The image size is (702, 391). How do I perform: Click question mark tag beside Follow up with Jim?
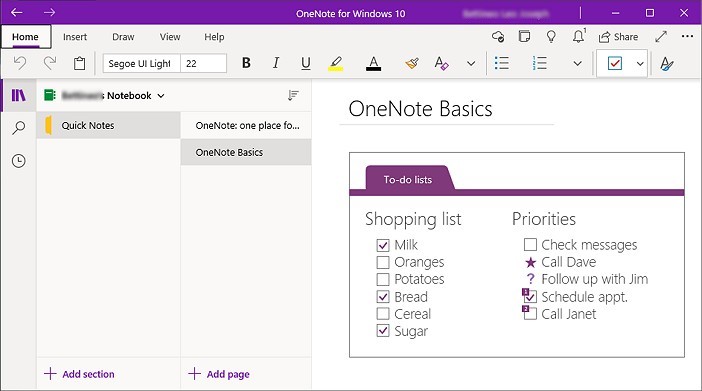pos(531,279)
